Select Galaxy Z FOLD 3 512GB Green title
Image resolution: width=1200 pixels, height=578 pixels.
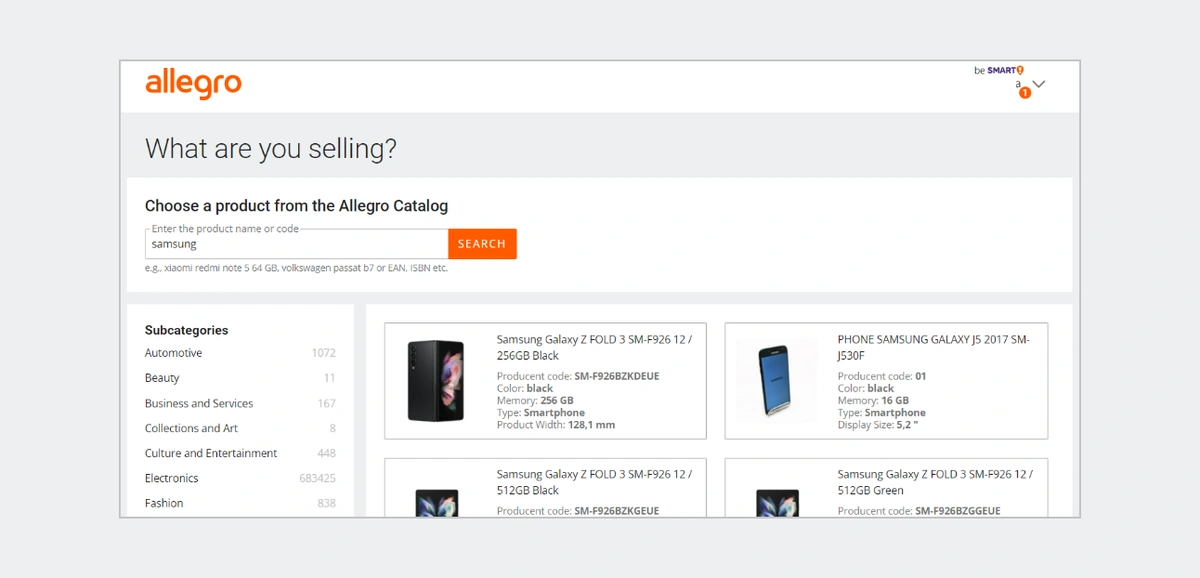coord(935,482)
